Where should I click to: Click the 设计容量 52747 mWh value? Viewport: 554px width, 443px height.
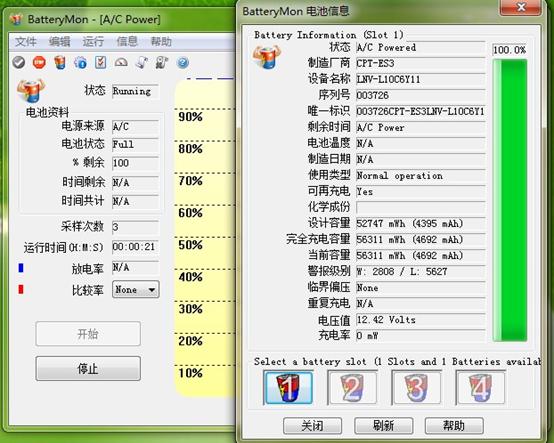[x=420, y=224]
